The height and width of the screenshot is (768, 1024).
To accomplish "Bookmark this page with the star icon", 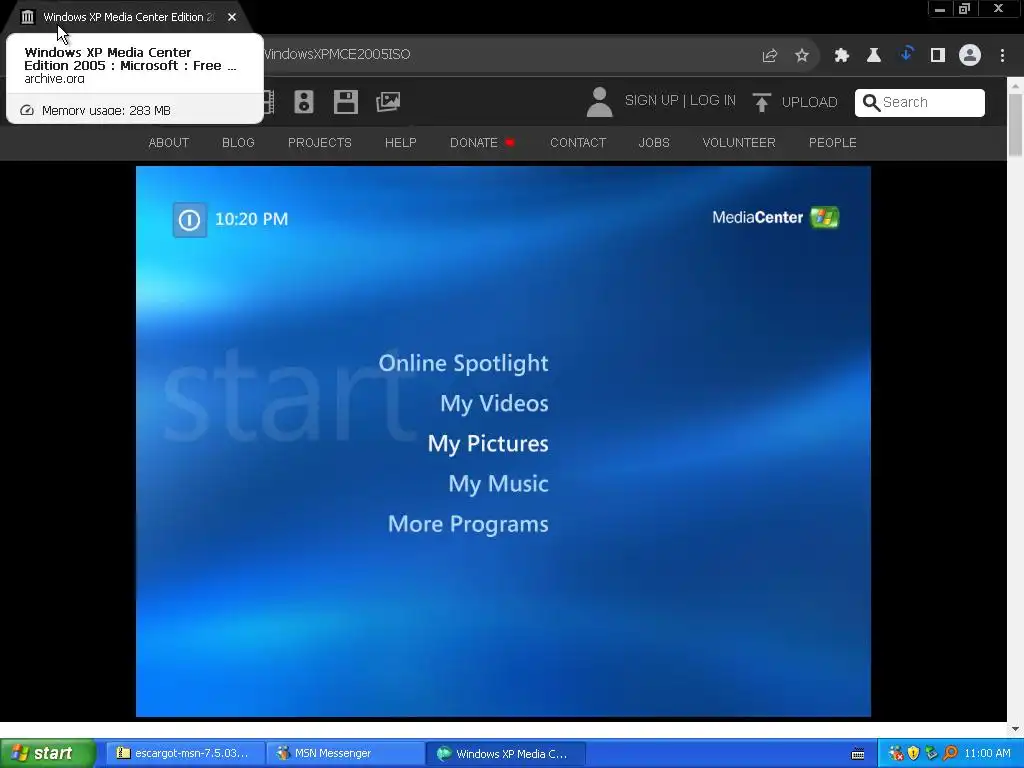I will (x=802, y=56).
